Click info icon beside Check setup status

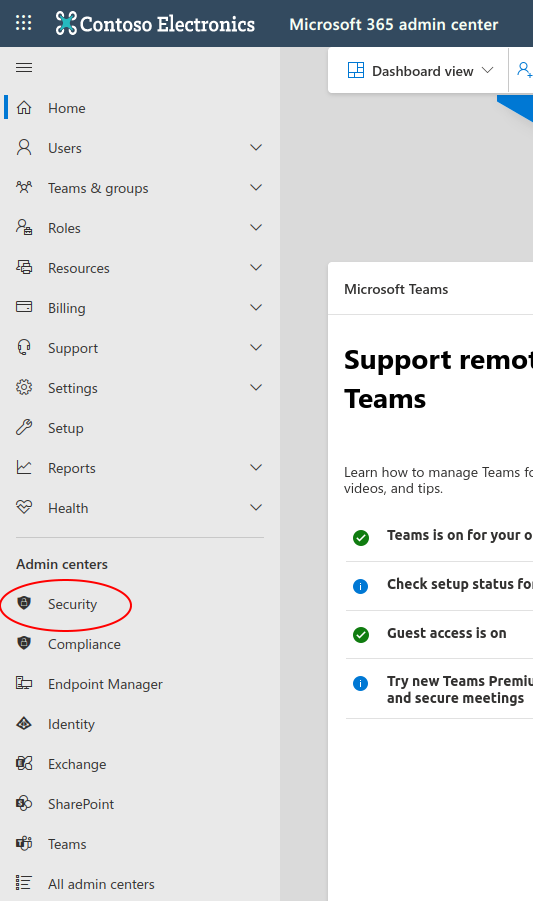[361, 586]
